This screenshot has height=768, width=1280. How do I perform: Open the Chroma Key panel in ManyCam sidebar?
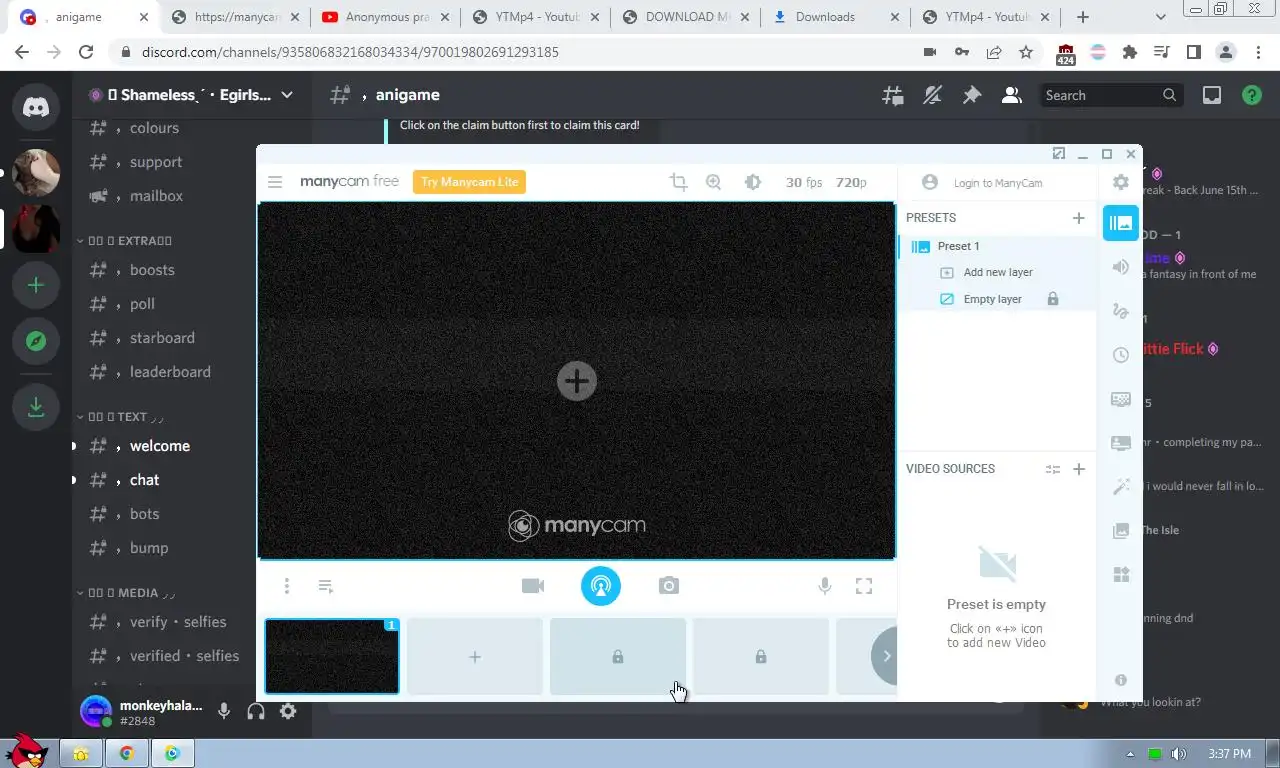click(x=1121, y=399)
